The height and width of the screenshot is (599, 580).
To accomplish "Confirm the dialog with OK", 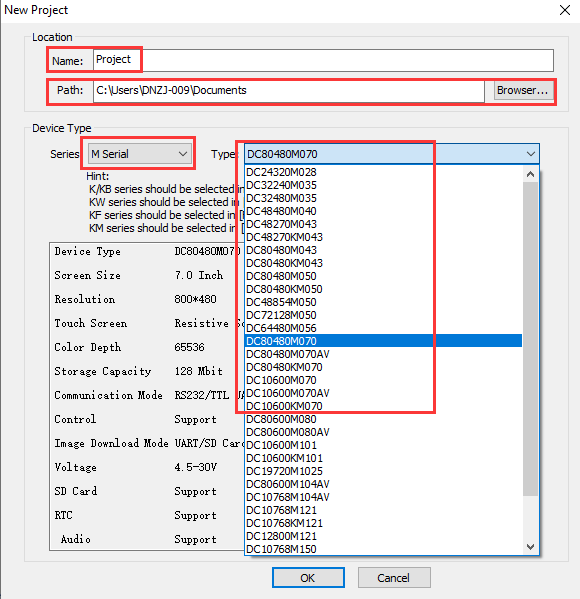I will (x=308, y=578).
